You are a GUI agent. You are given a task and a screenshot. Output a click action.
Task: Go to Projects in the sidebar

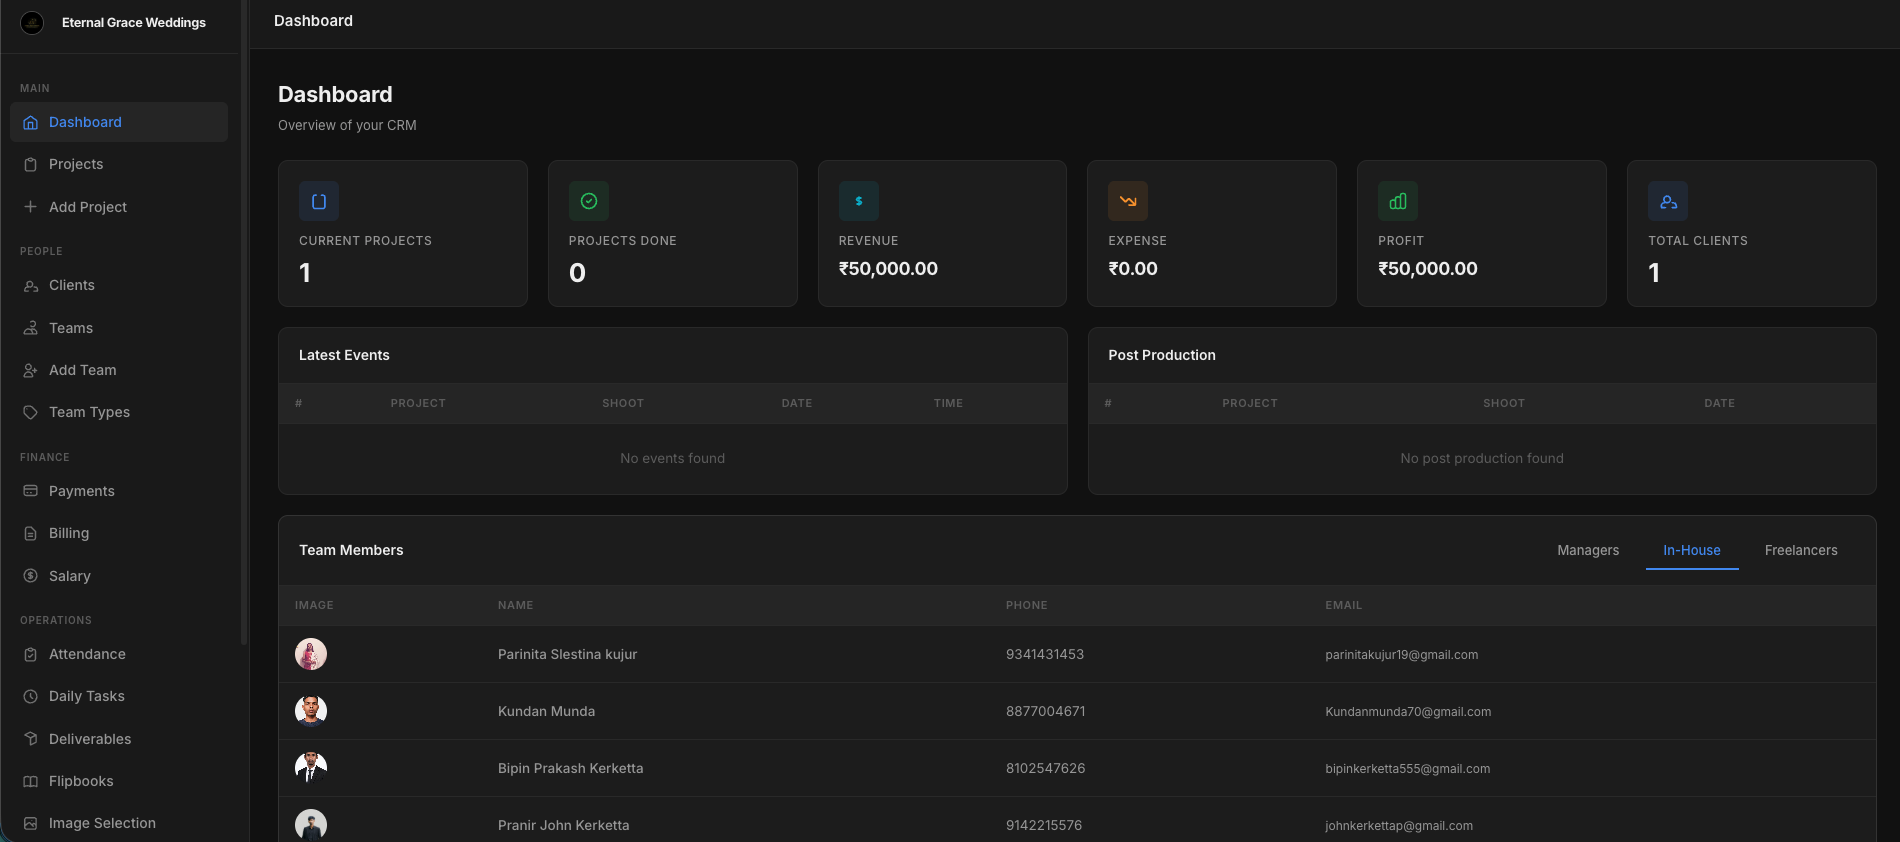tap(119, 164)
